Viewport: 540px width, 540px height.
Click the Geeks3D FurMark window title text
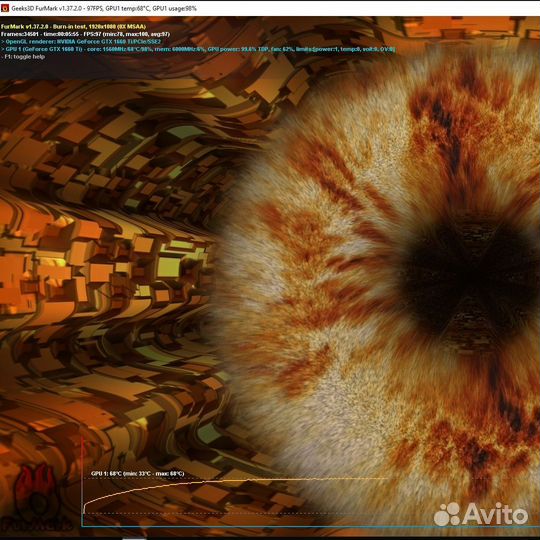104,8
